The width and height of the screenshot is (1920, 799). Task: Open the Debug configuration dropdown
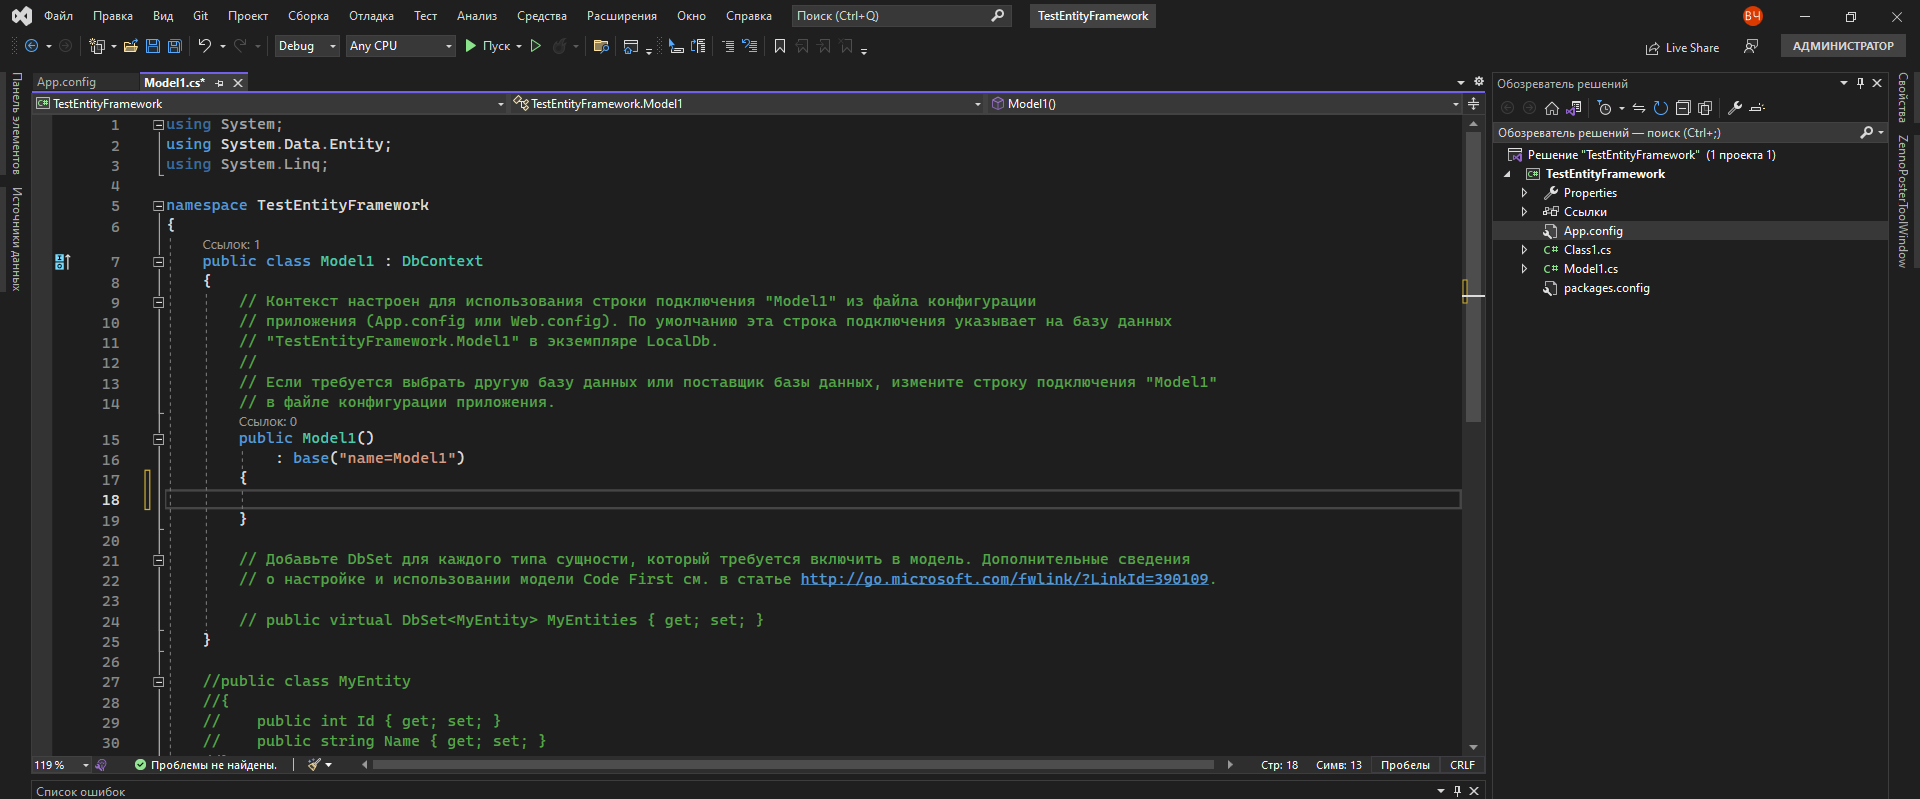pyautogui.click(x=307, y=46)
